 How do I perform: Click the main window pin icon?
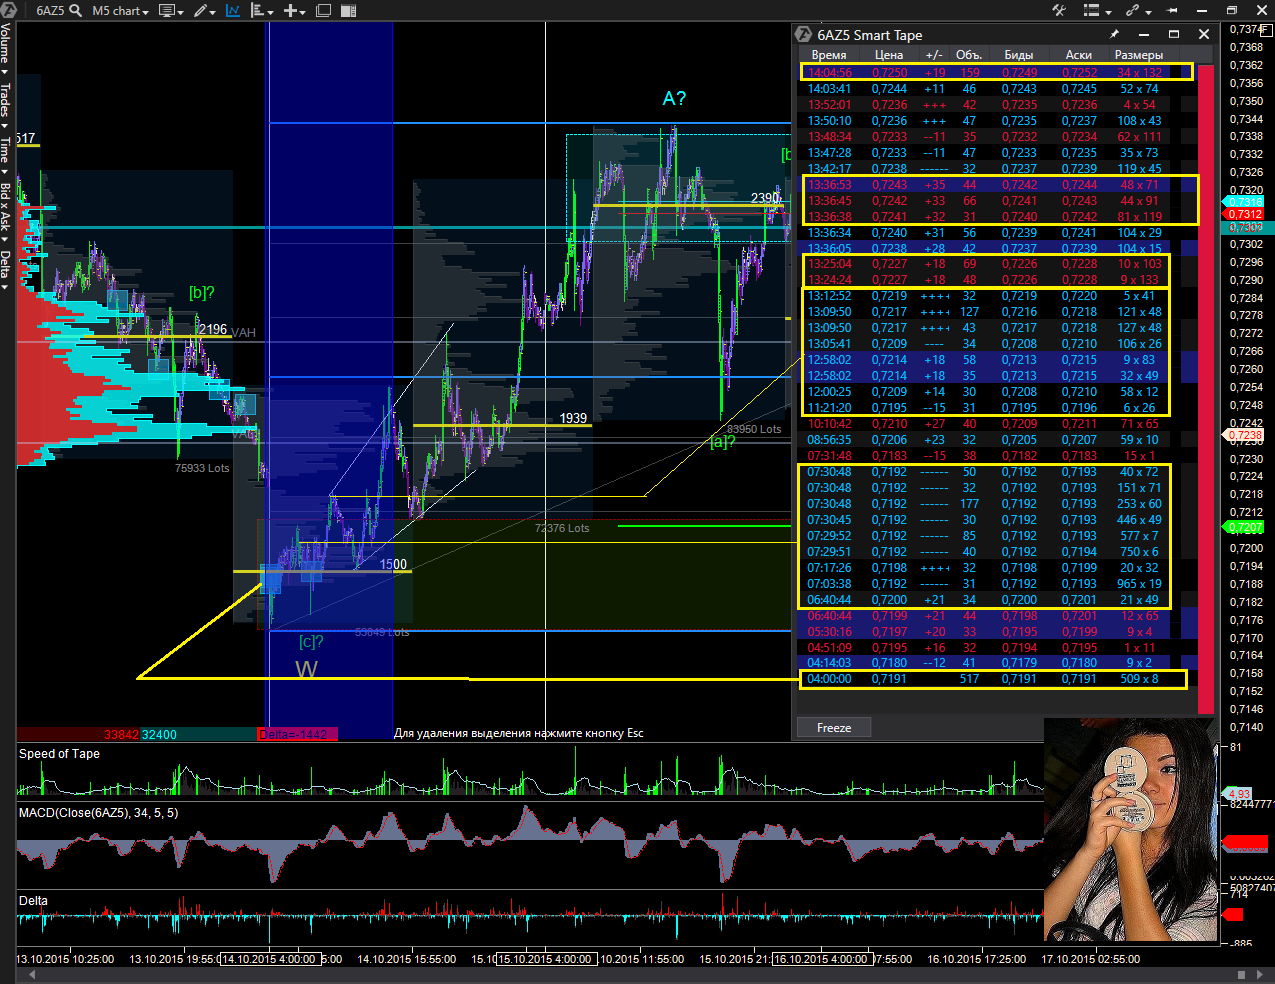pos(1172,11)
